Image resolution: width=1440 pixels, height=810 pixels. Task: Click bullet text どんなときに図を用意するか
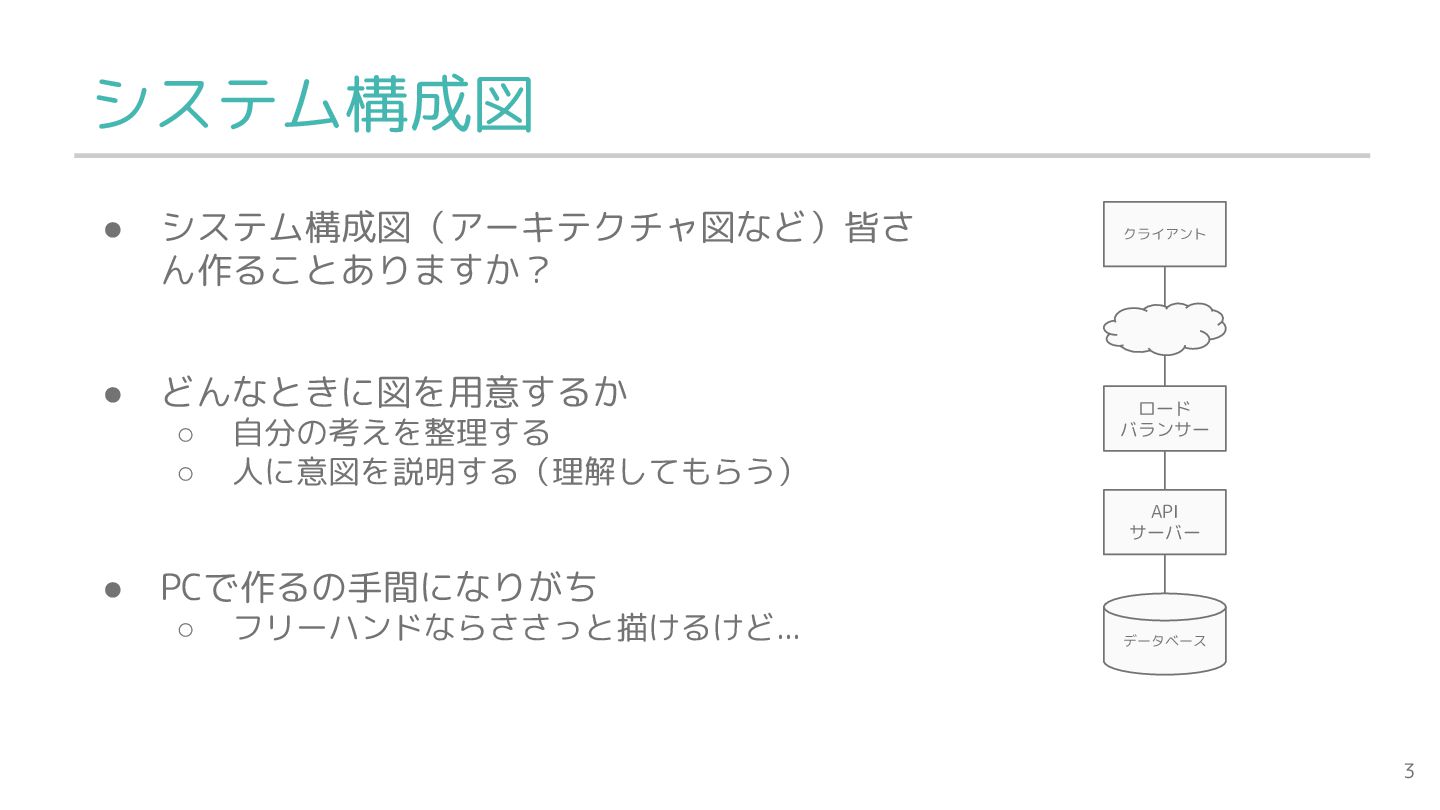(395, 392)
